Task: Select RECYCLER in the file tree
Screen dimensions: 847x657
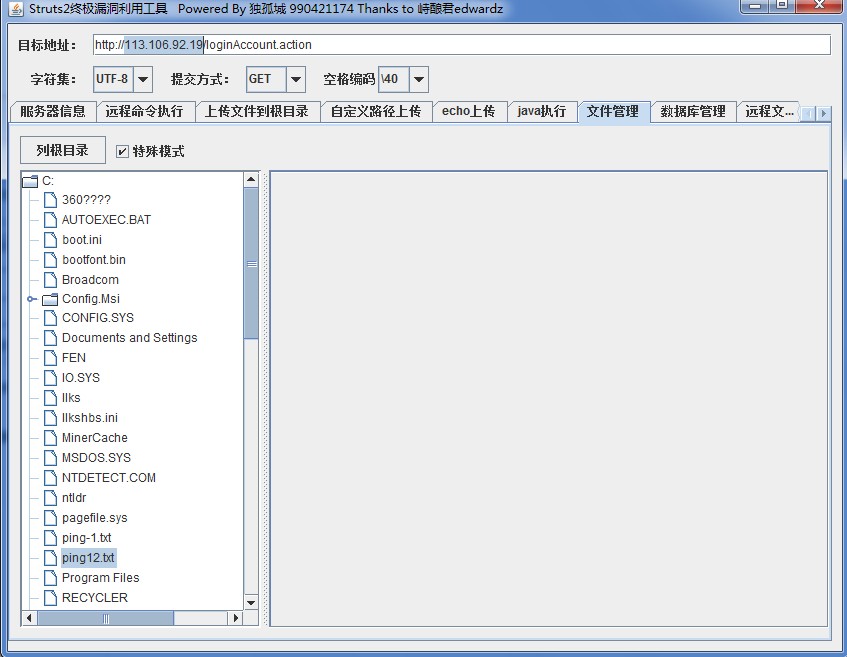Action: pyautogui.click(x=95, y=598)
